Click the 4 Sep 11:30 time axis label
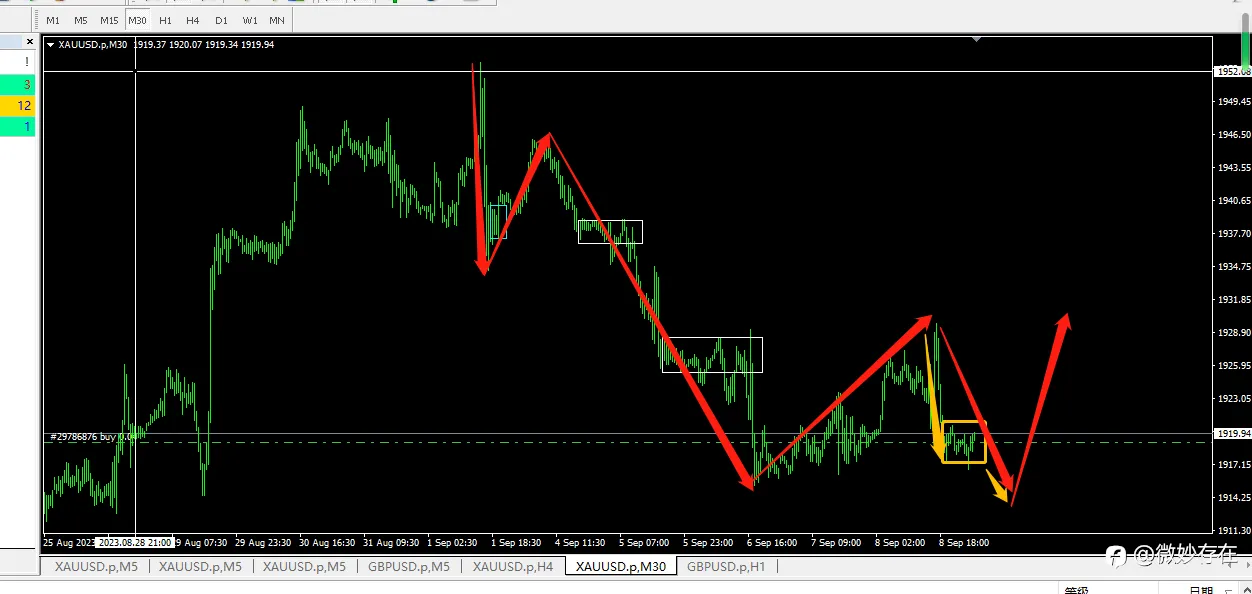1252x594 pixels. coord(581,543)
